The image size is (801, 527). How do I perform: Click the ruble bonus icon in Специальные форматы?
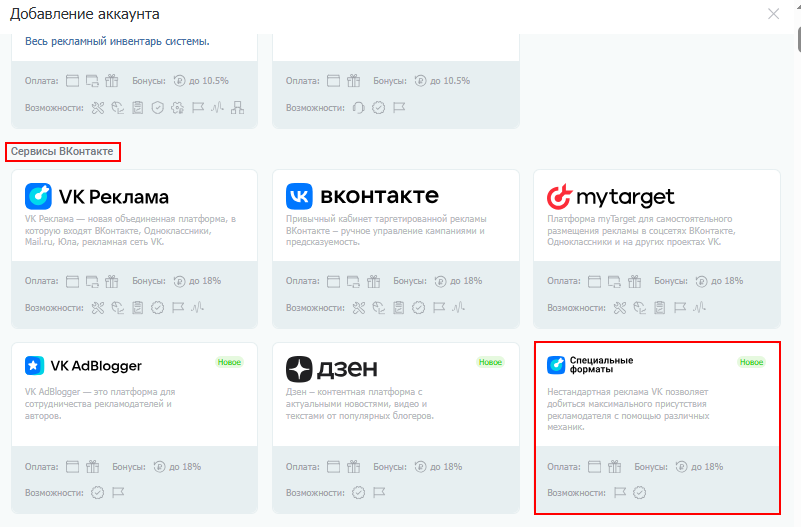tap(681, 467)
